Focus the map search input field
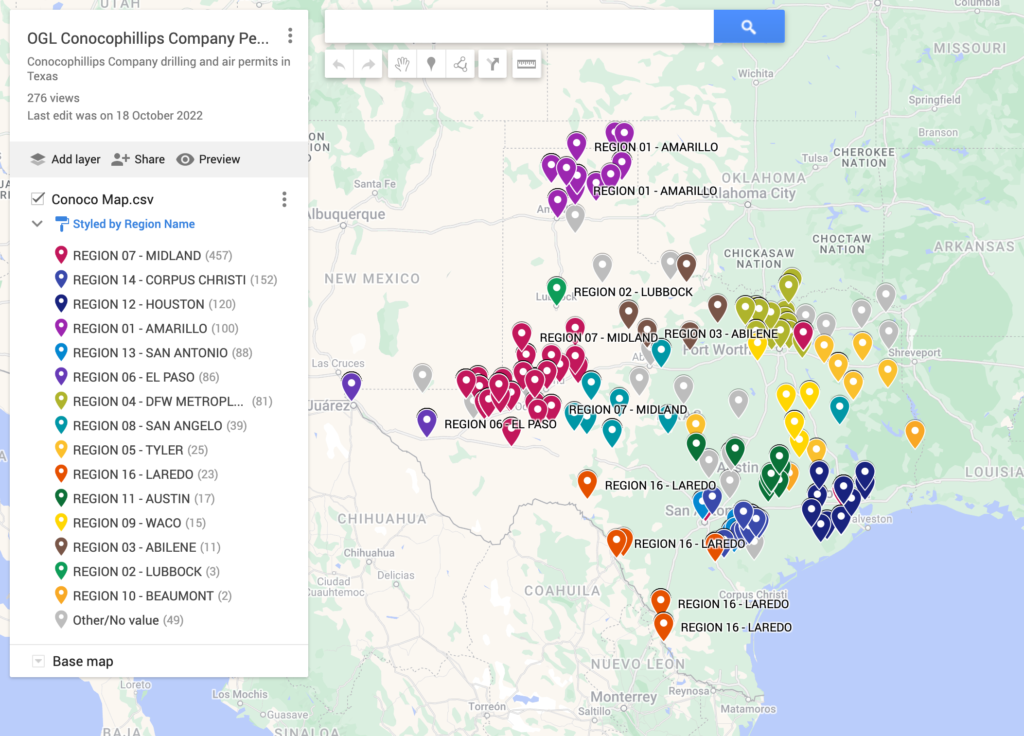This screenshot has width=1024, height=736. coord(519,27)
